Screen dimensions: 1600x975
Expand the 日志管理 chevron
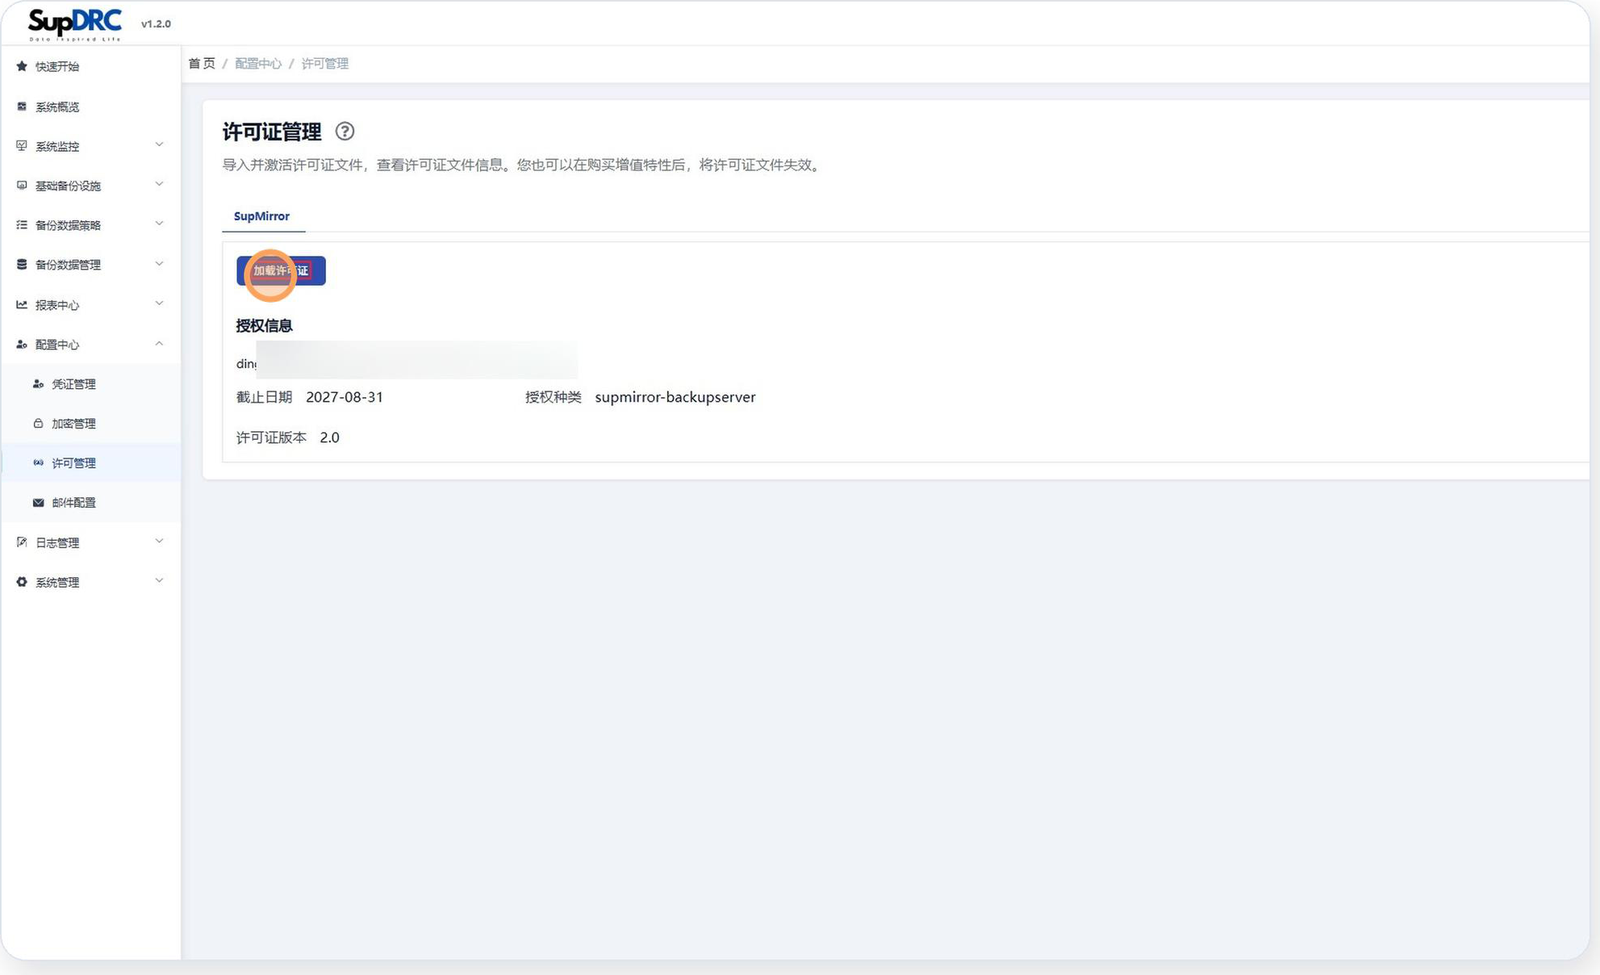click(159, 542)
